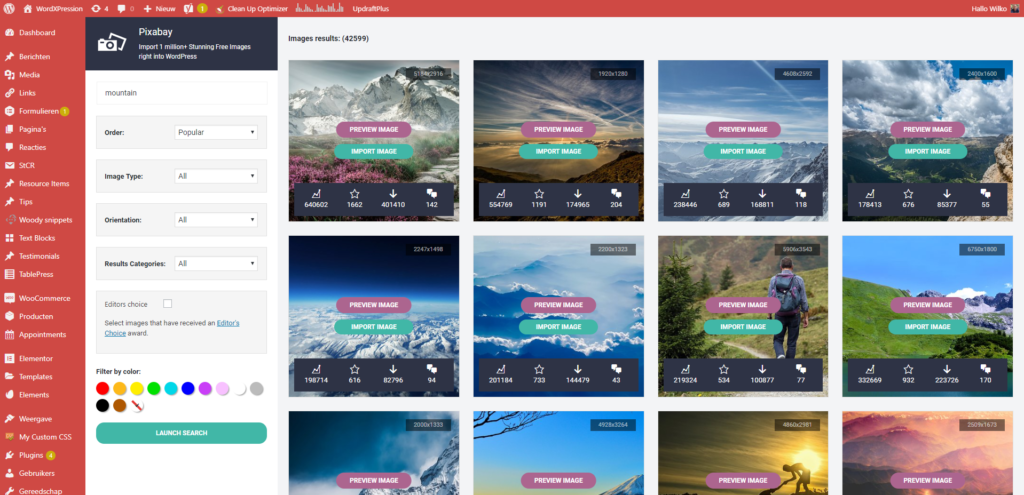Import the 6750x1800 green valley image

pos(927,327)
